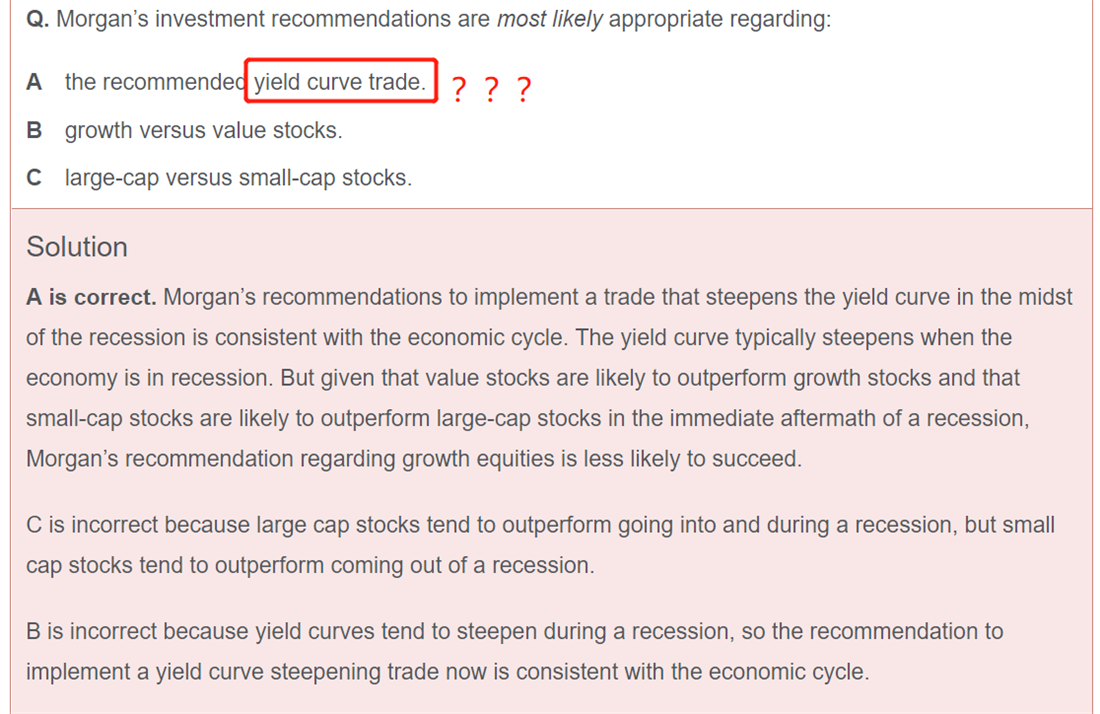This screenshot has width=1100, height=714.
Task: Click the paragraph starting "C is incorrect"
Action: pos(540,545)
